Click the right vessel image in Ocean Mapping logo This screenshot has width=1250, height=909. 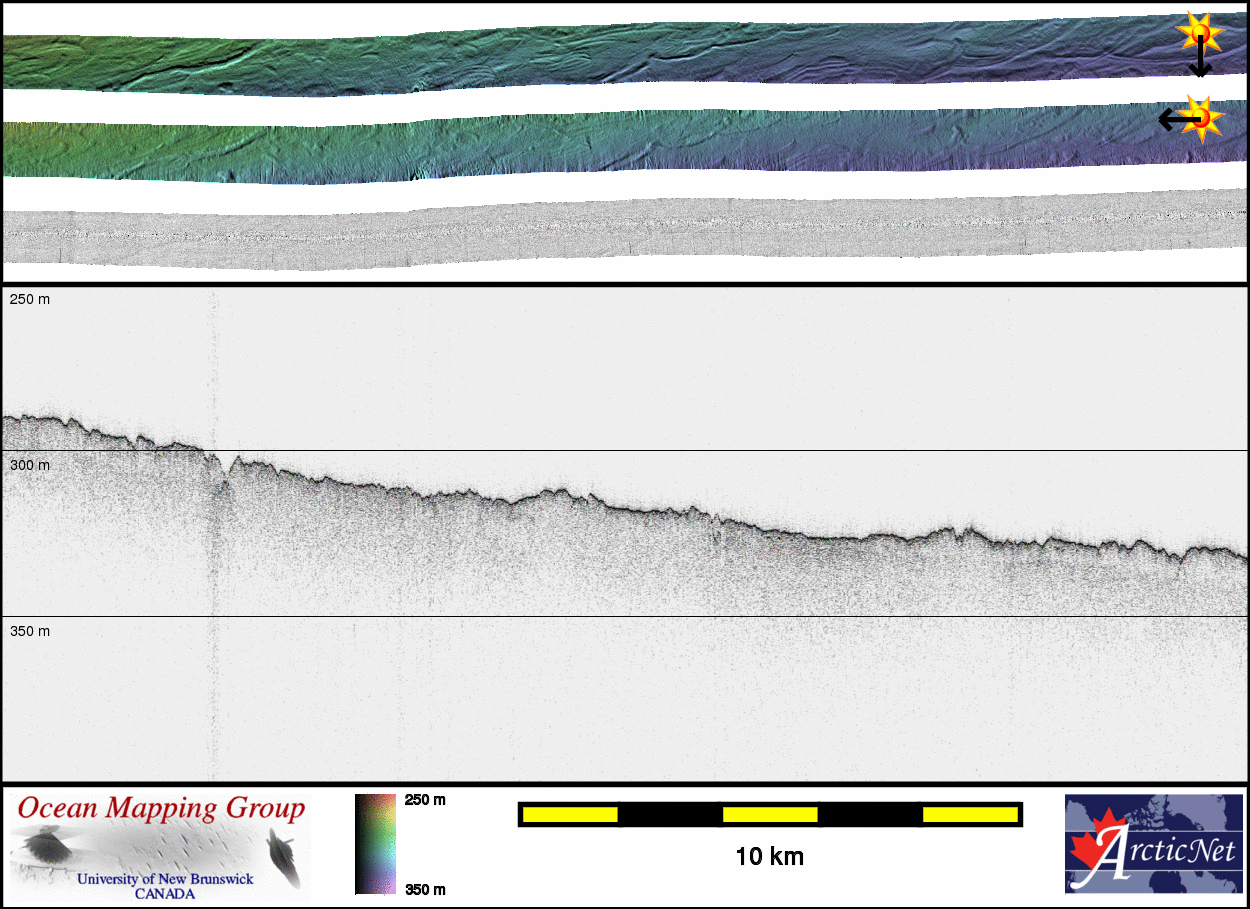point(284,859)
